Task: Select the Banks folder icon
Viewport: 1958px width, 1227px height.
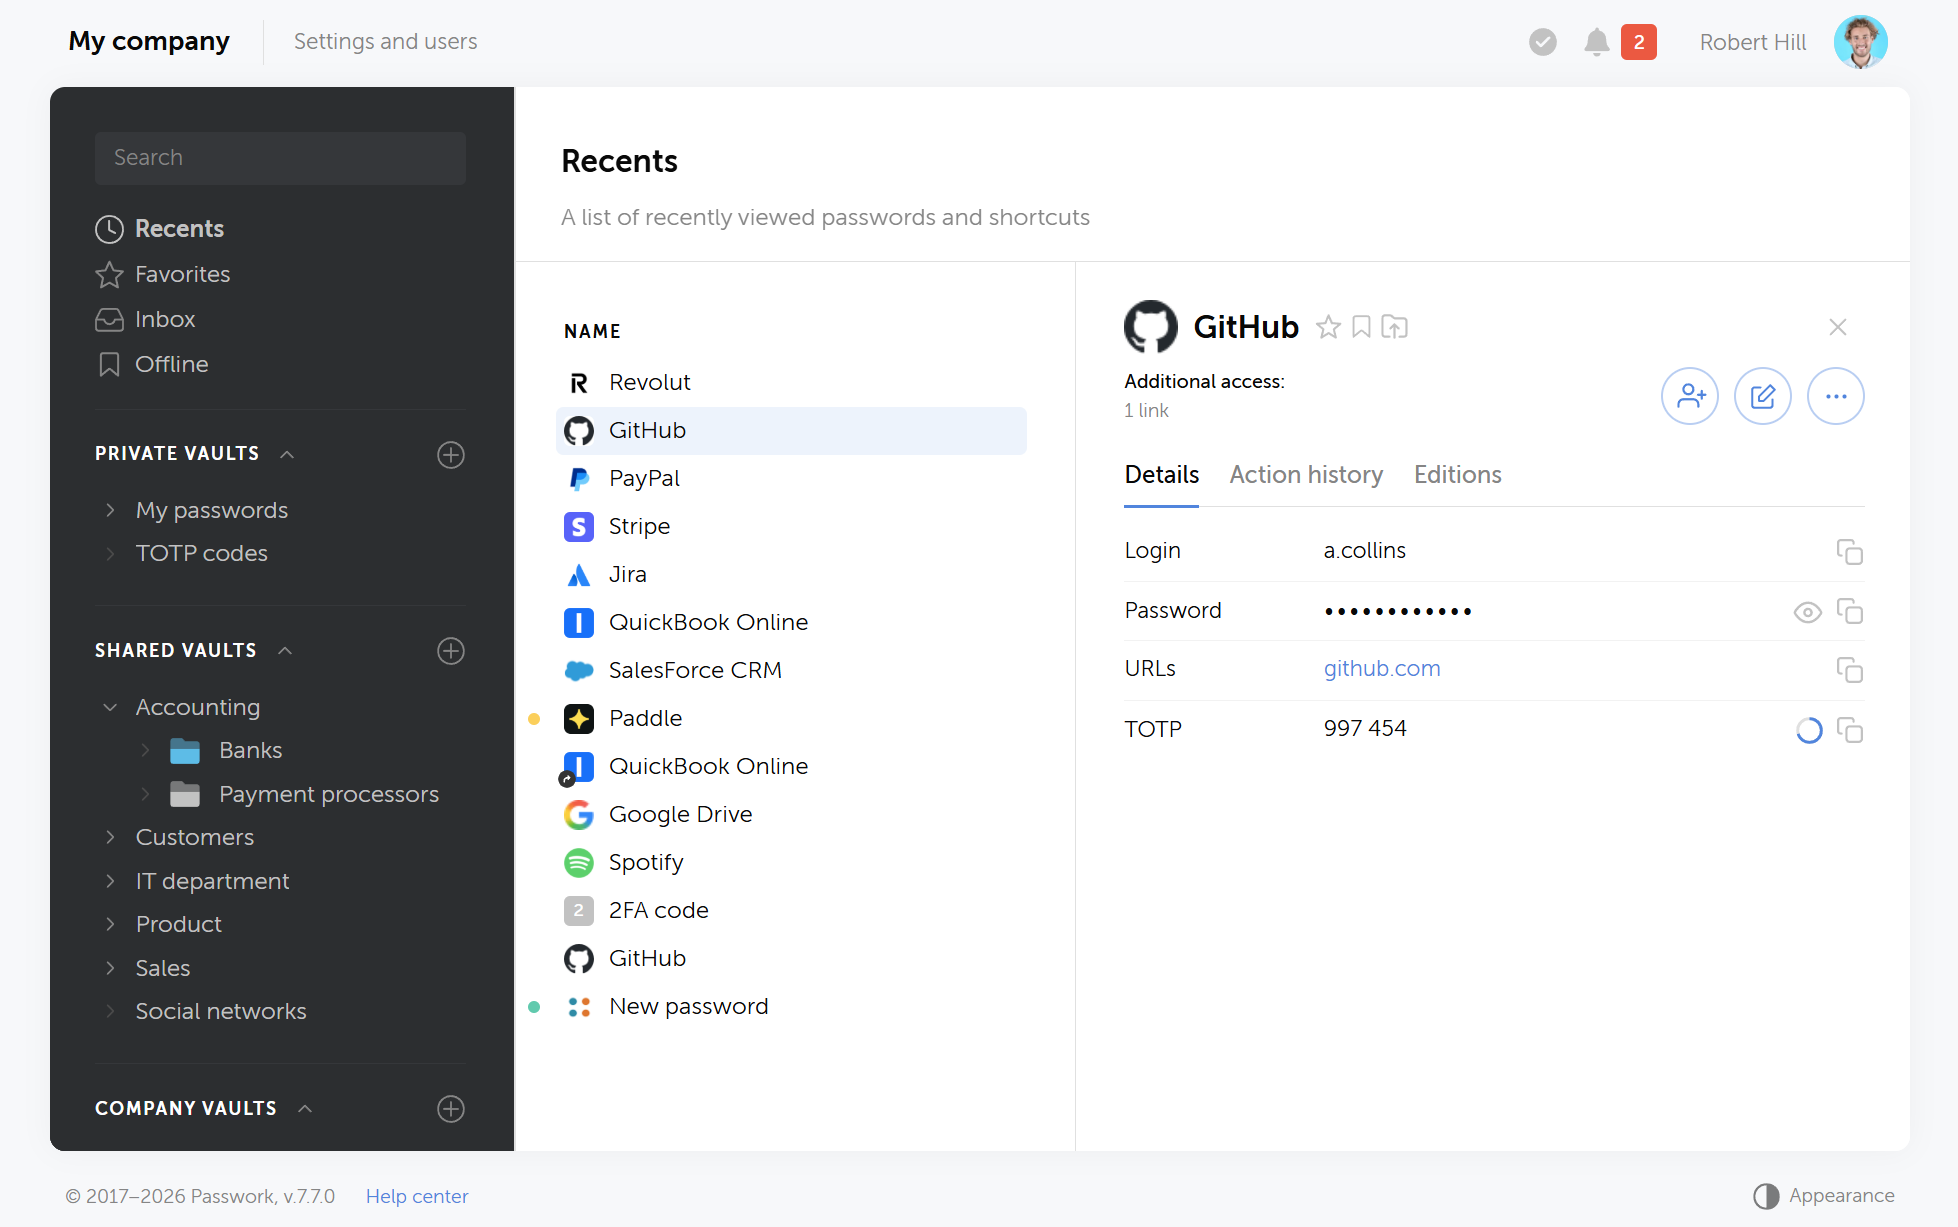Action: pyautogui.click(x=185, y=750)
